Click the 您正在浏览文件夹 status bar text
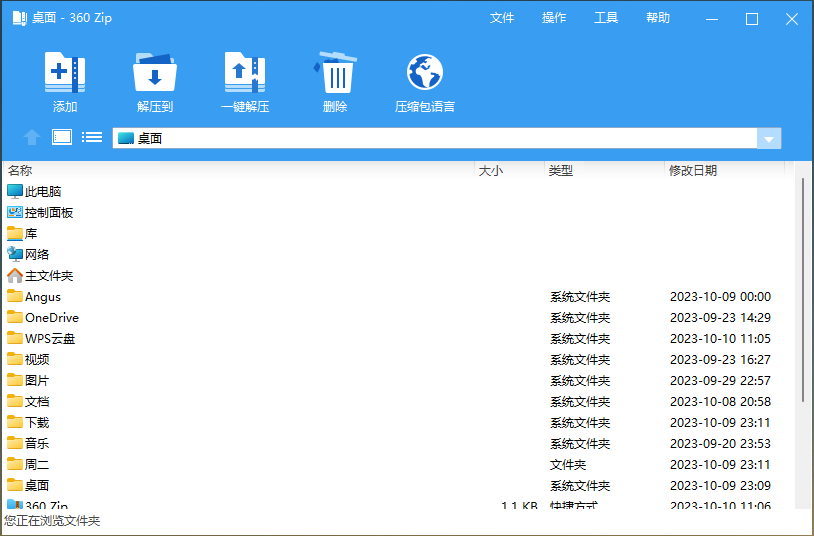The width and height of the screenshot is (814, 536). pos(52,520)
